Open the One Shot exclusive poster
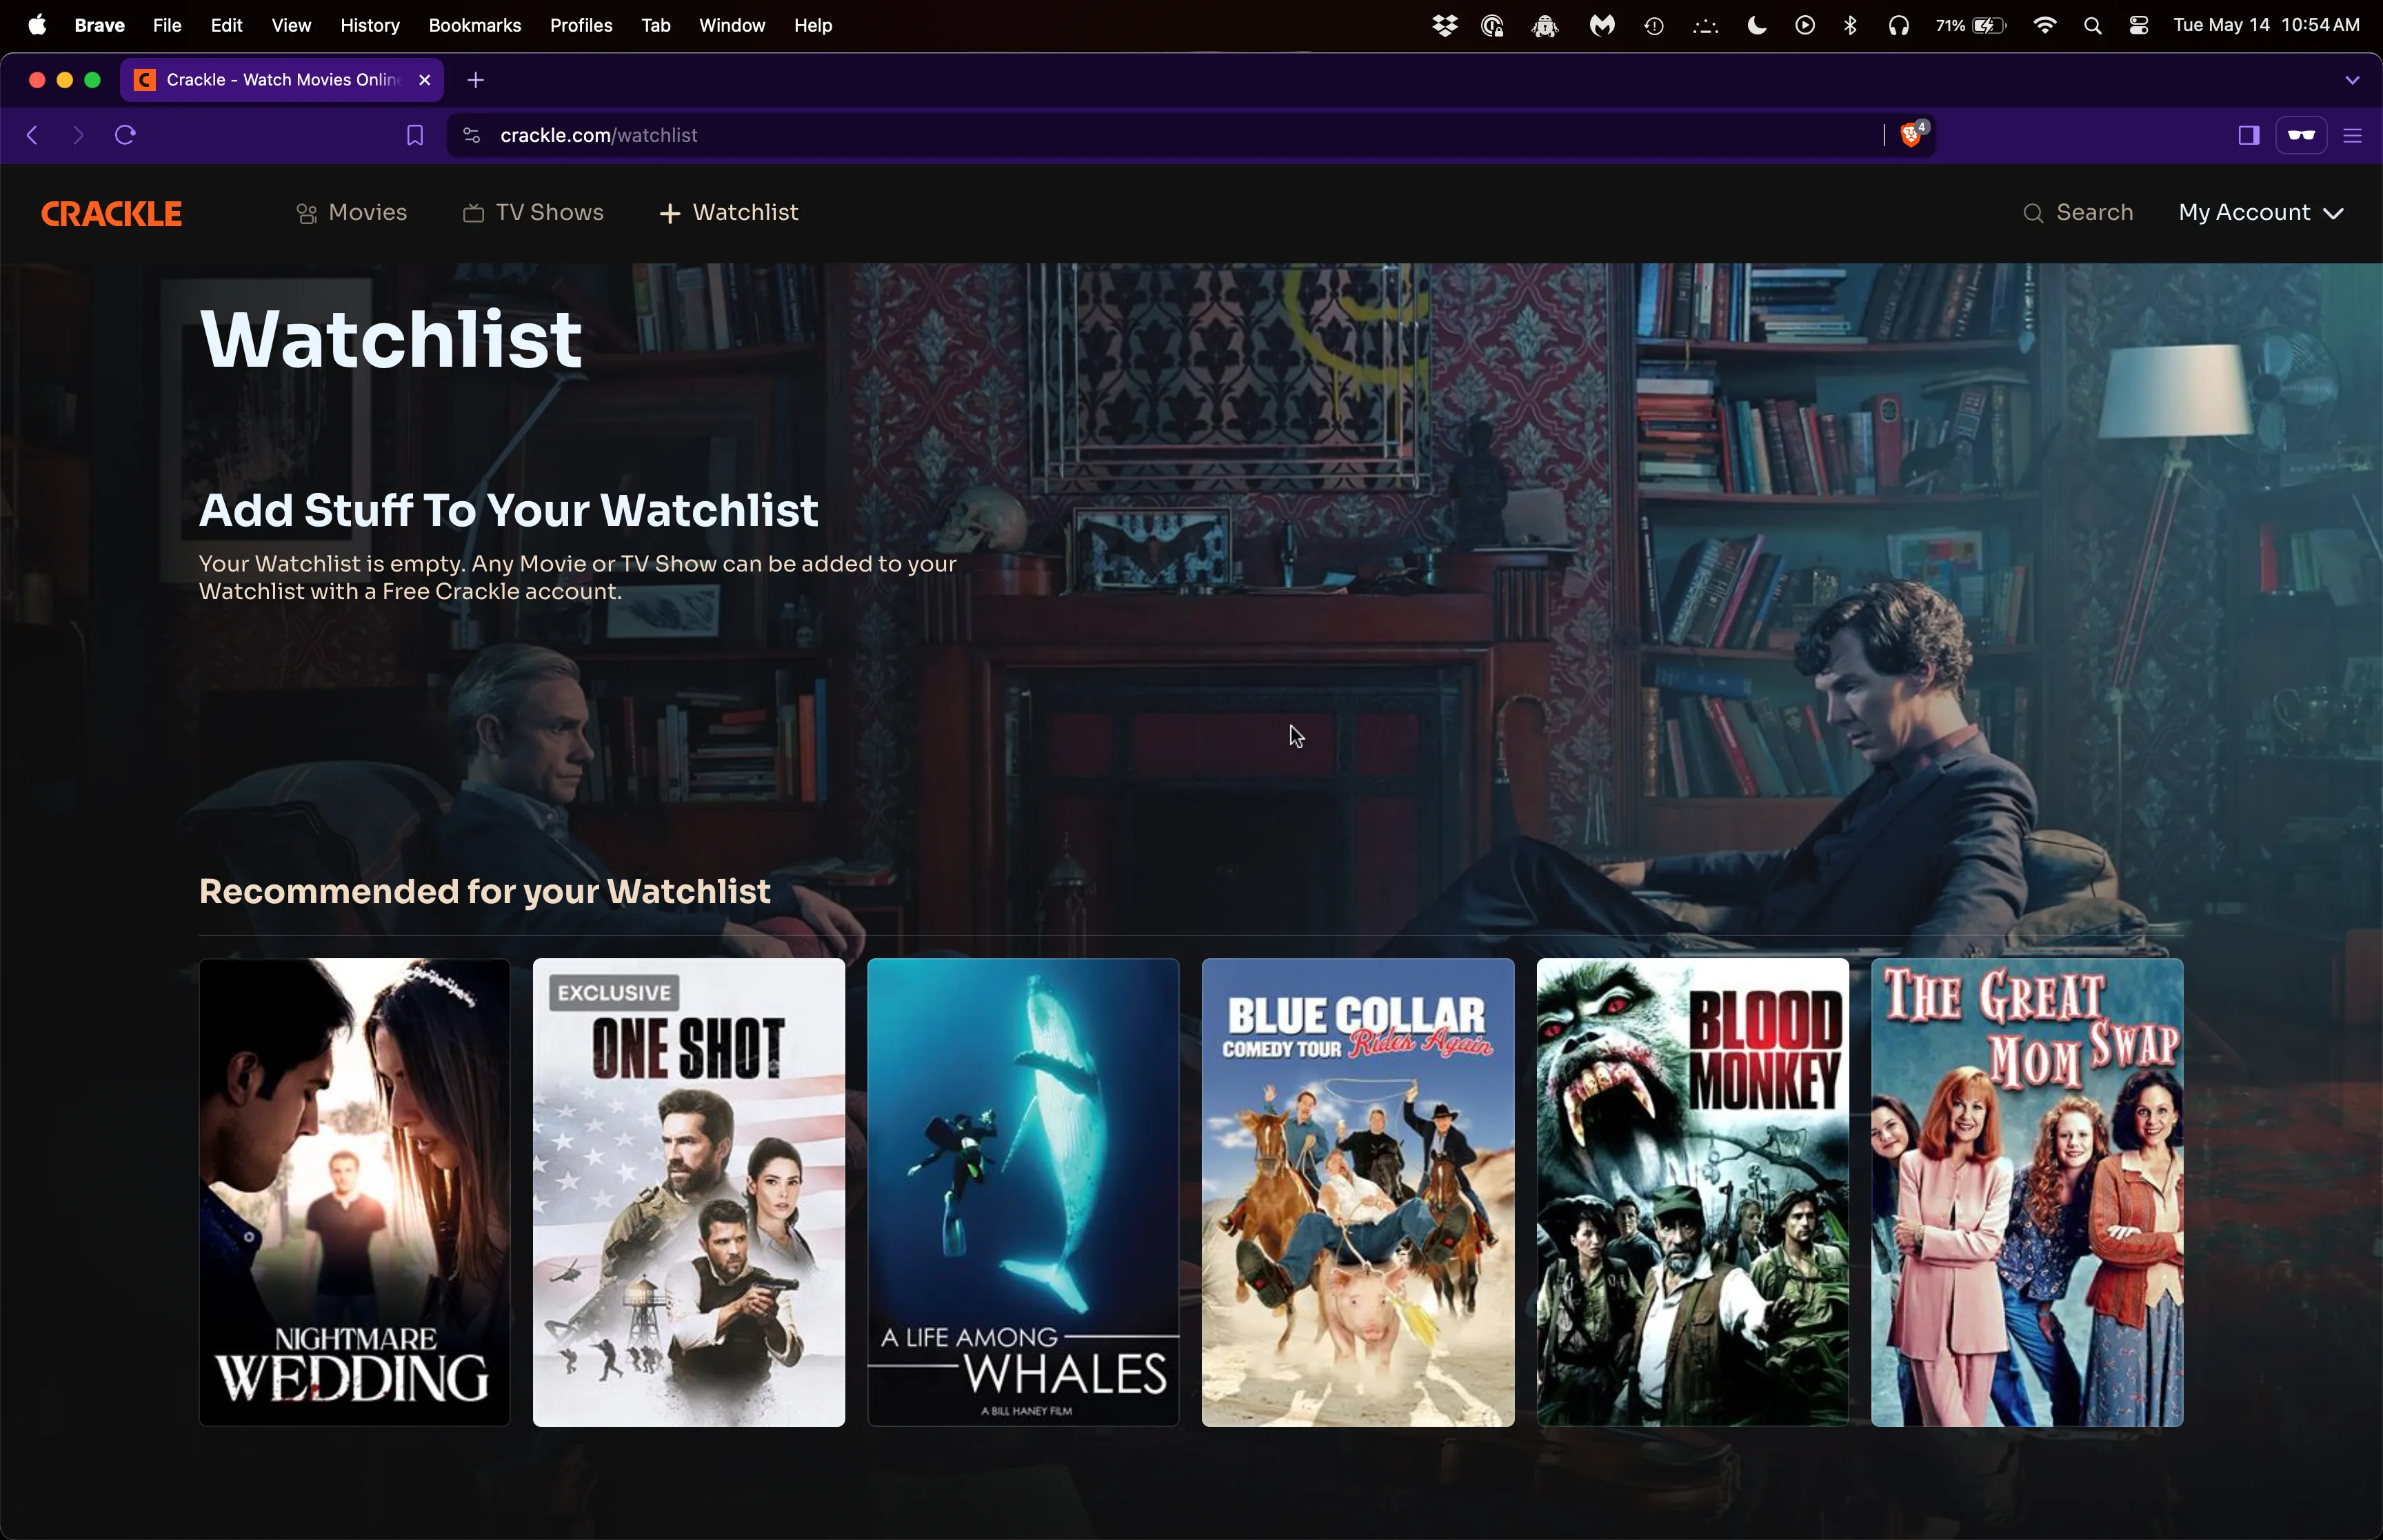 [x=689, y=1192]
